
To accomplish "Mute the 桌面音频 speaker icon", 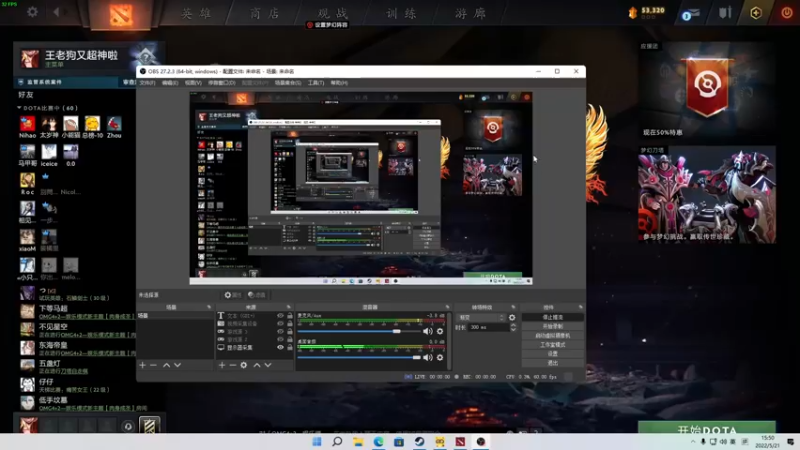I will pos(428,358).
